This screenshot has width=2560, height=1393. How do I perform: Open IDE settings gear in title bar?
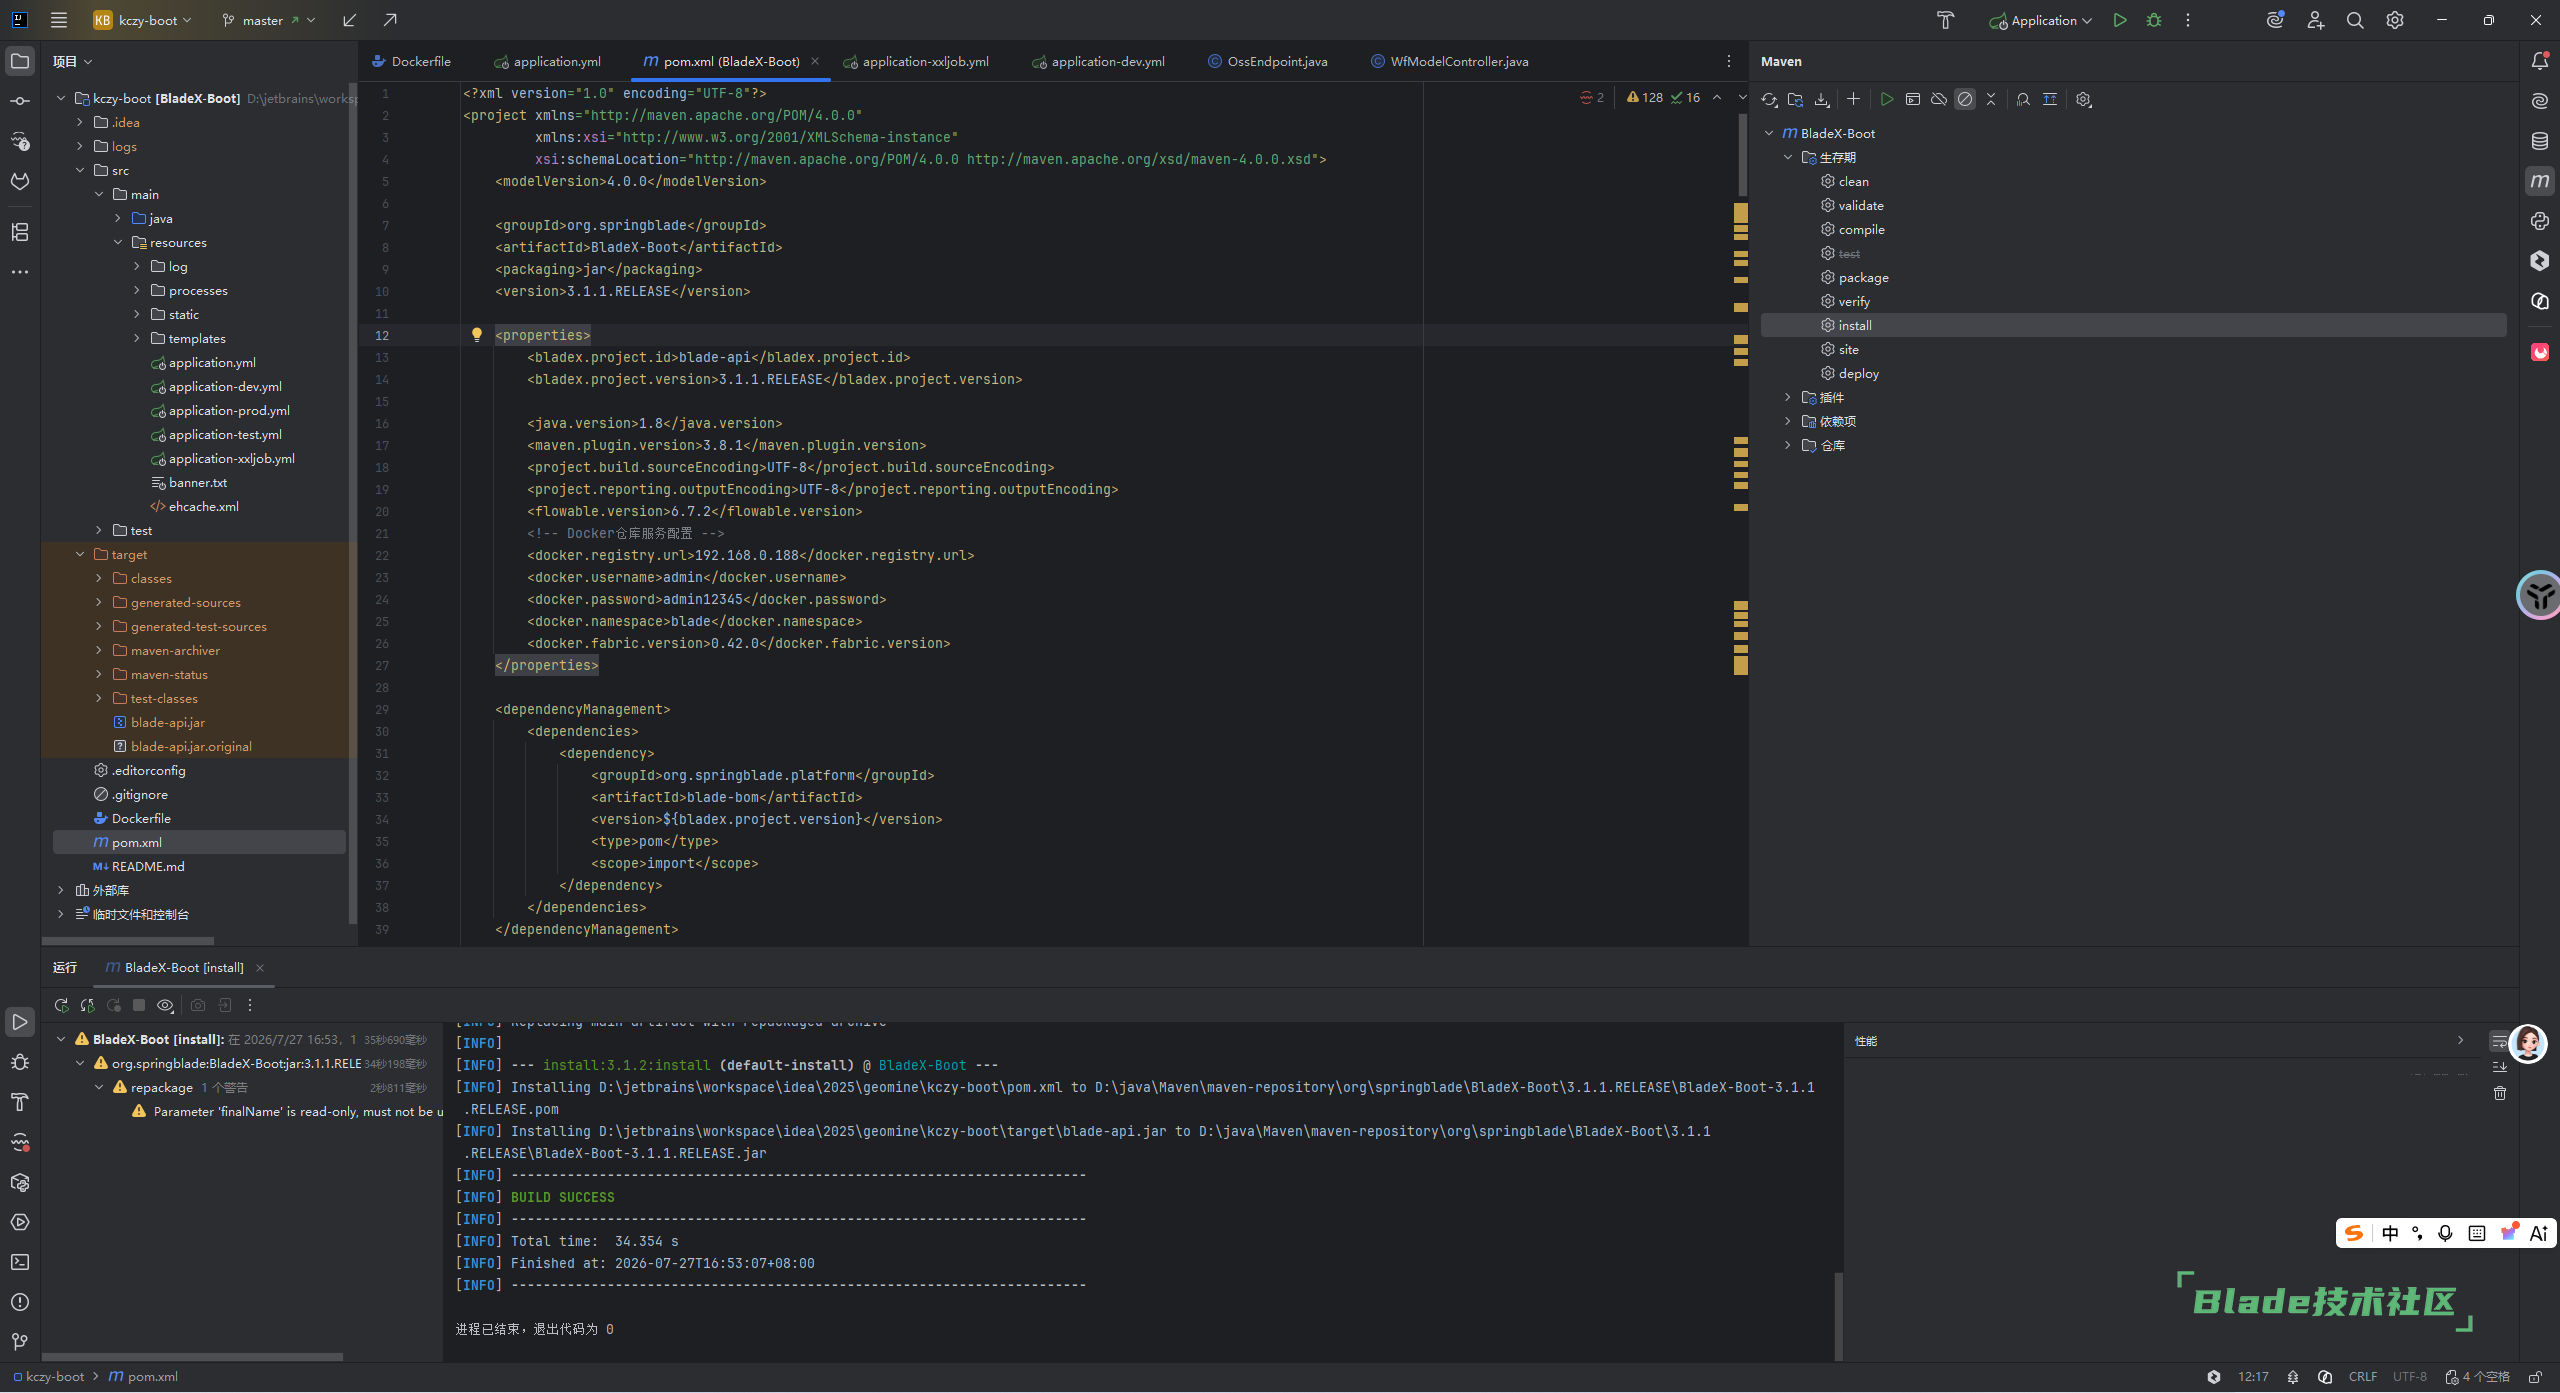tap(2395, 20)
